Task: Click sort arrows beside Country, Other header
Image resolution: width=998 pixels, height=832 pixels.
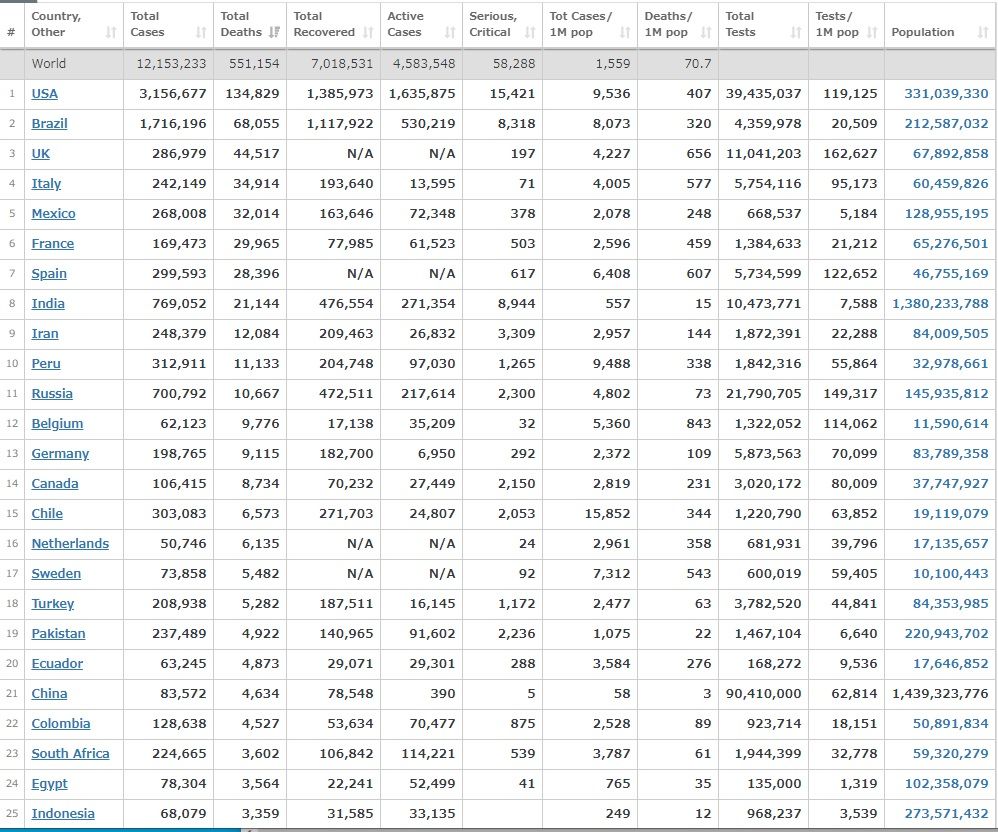Action: click(x=110, y=33)
